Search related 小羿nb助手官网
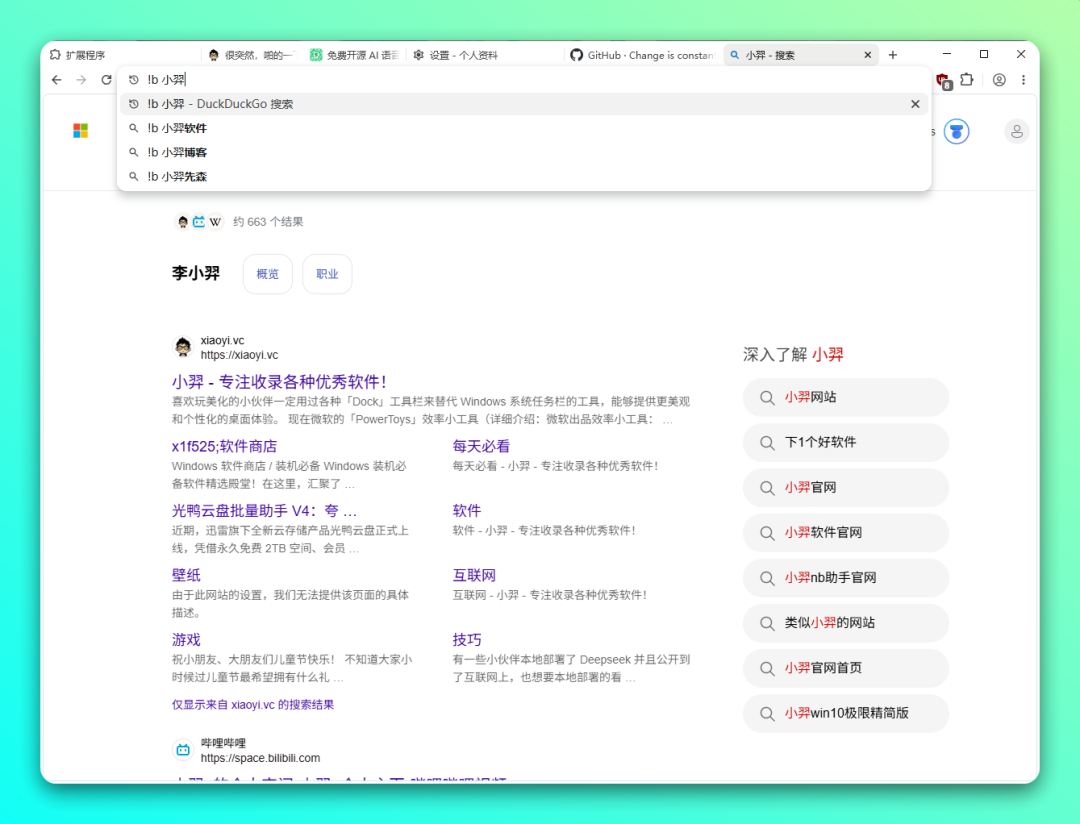Image resolution: width=1080 pixels, height=824 pixels. [x=846, y=578]
